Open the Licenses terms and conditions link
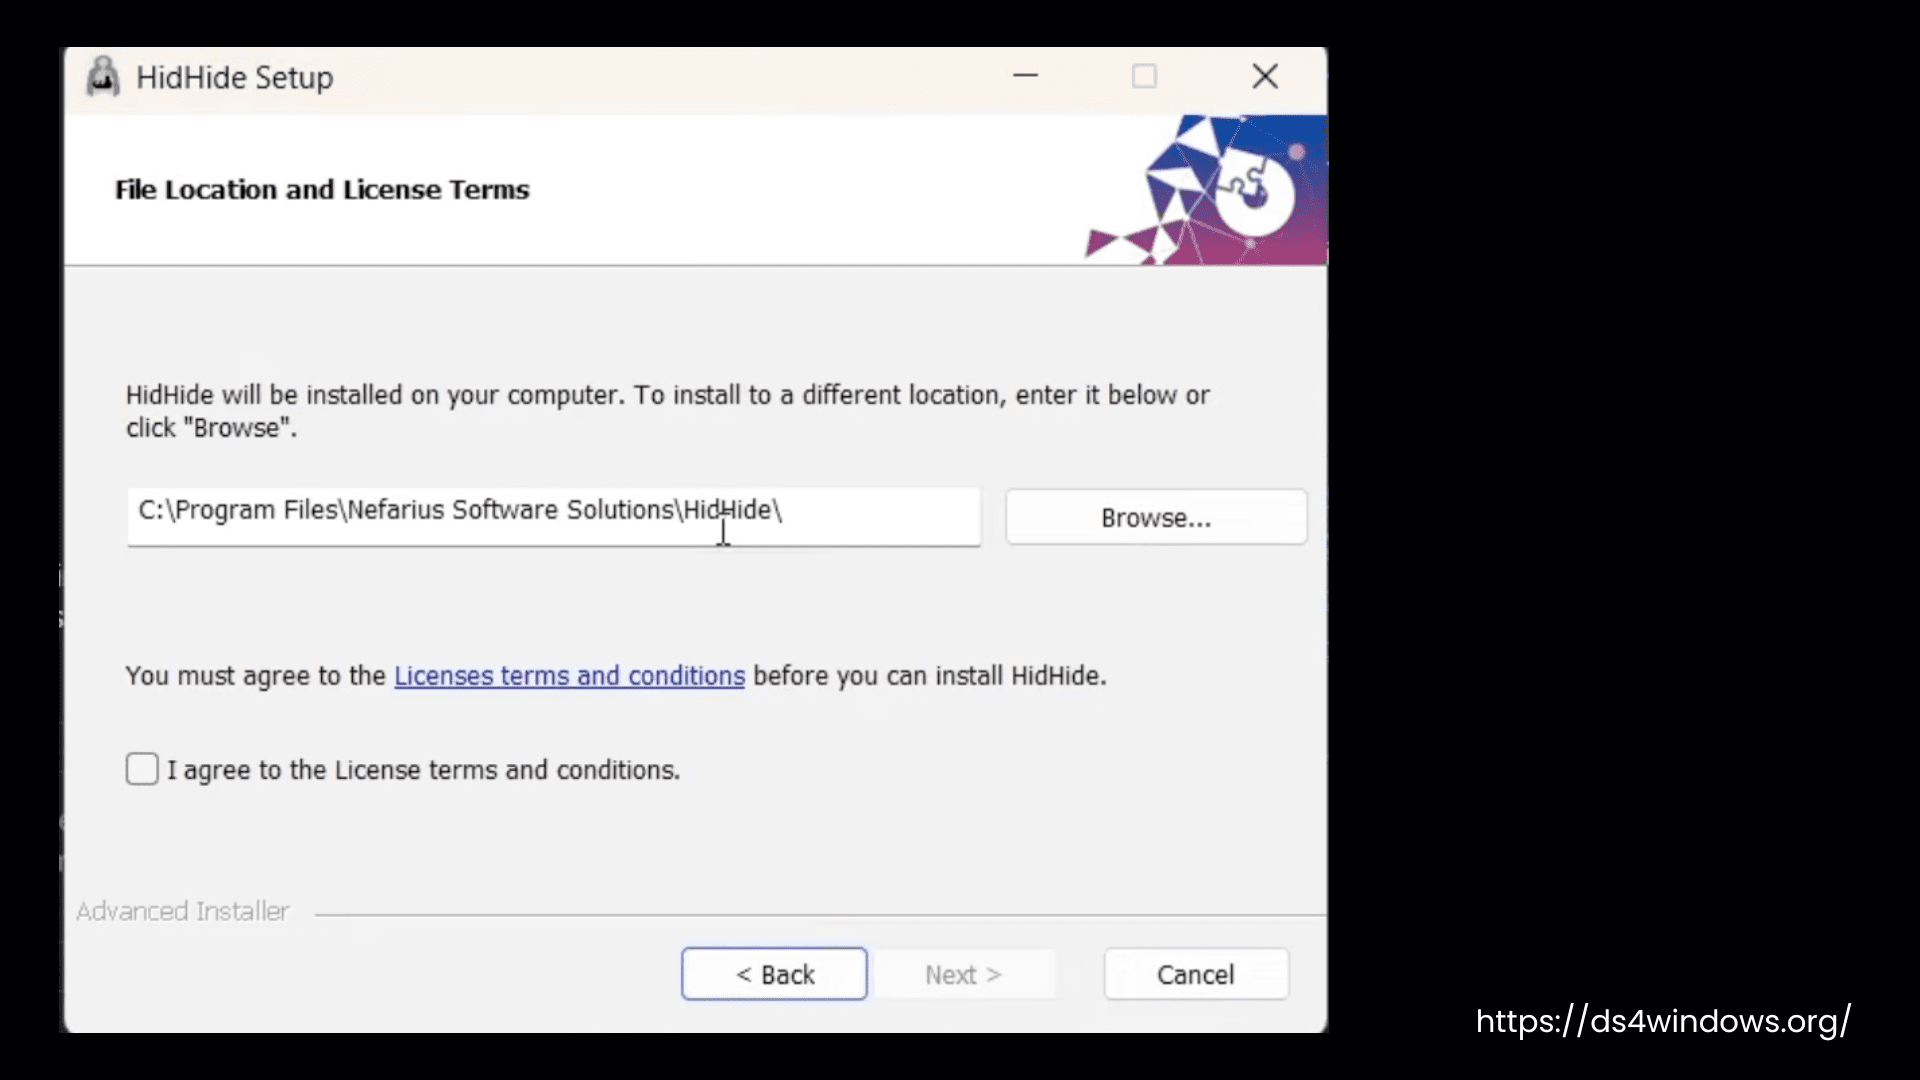Image resolution: width=1920 pixels, height=1080 pixels. coord(569,676)
